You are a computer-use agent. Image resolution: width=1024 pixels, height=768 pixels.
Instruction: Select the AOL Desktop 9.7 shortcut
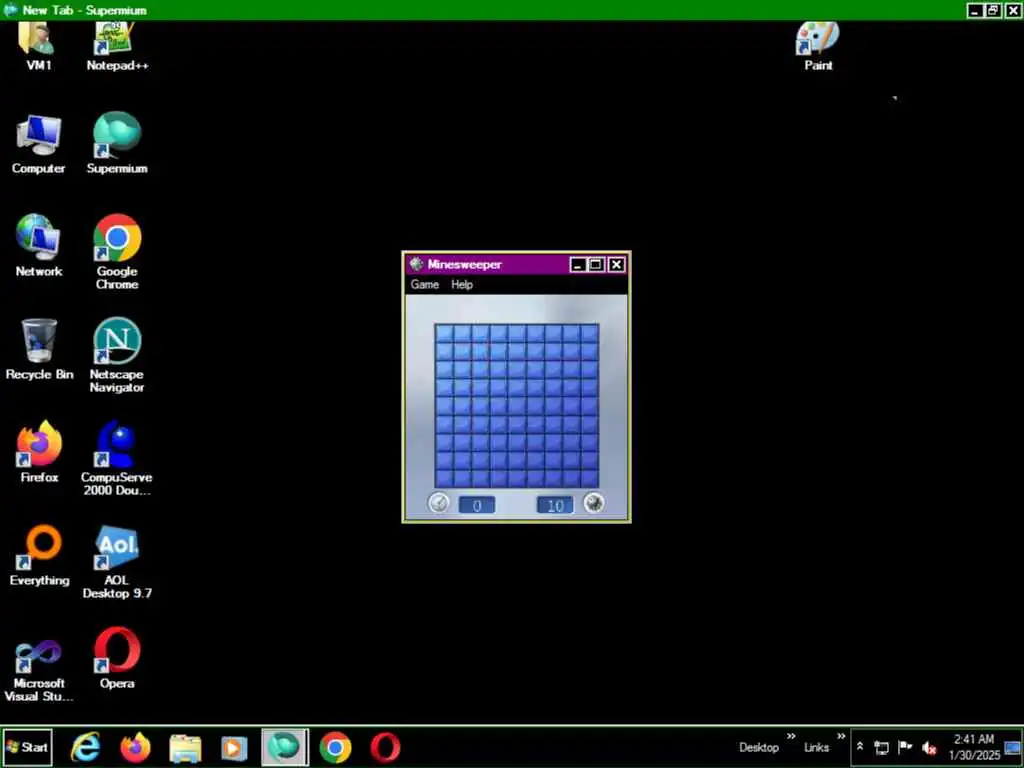[117, 562]
